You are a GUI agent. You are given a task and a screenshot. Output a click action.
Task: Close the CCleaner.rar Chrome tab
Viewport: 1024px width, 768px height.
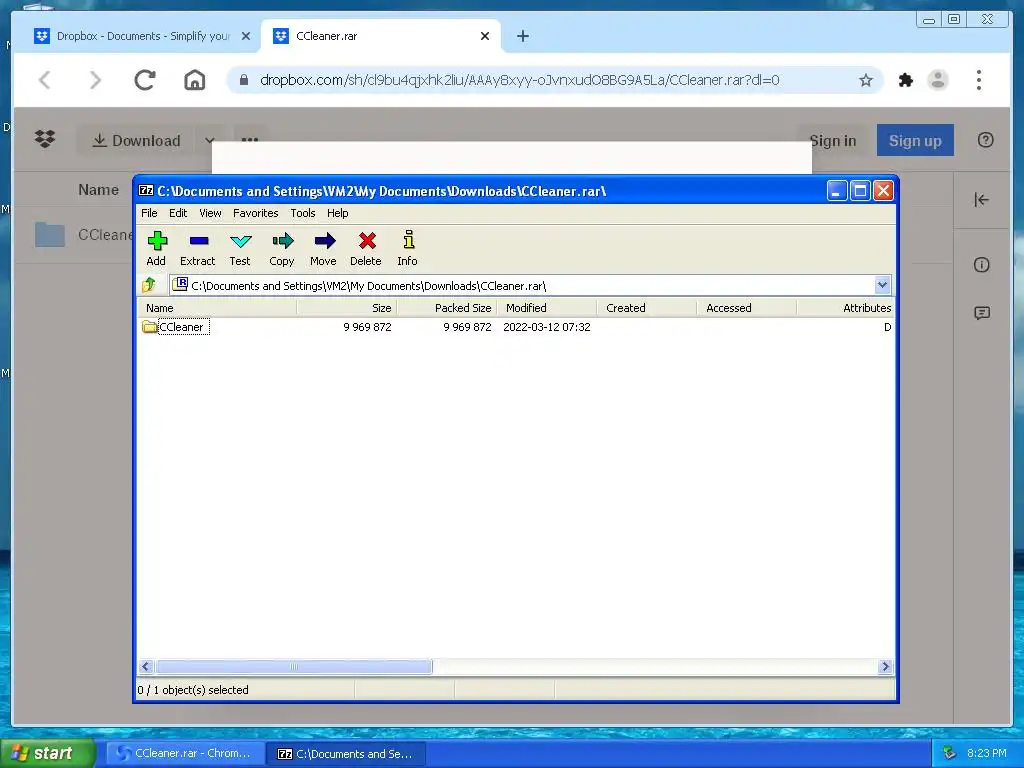click(x=485, y=36)
